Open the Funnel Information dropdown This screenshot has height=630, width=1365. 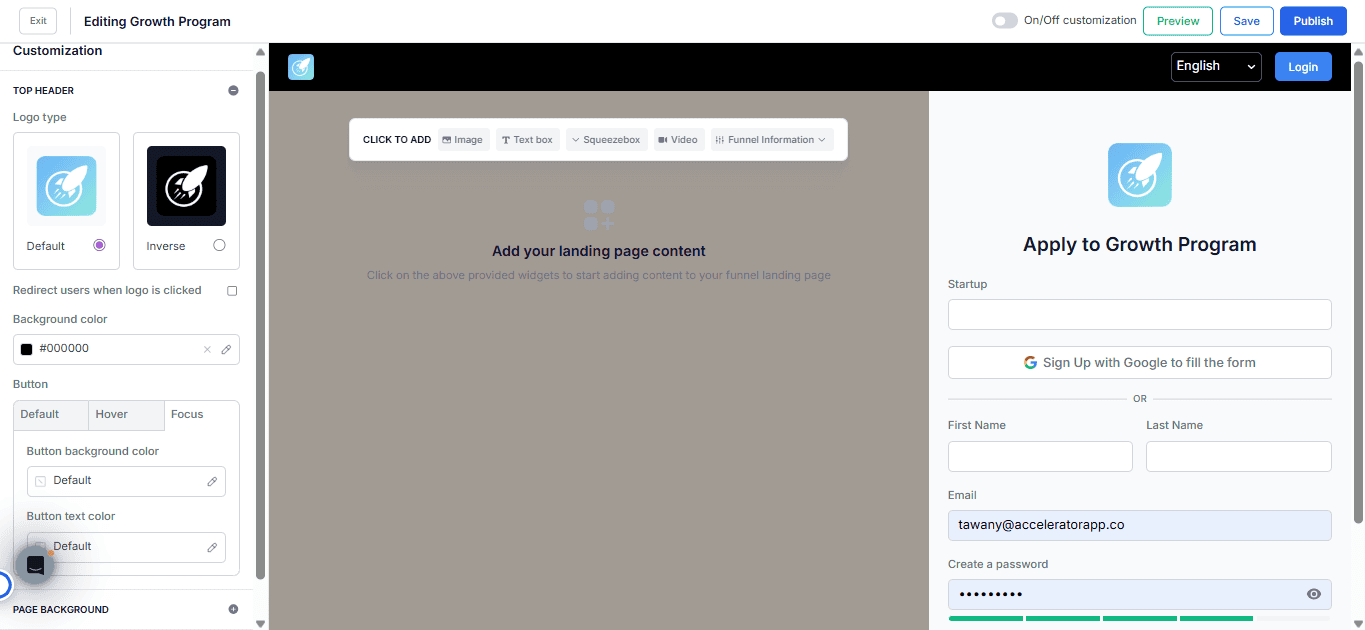coord(772,140)
